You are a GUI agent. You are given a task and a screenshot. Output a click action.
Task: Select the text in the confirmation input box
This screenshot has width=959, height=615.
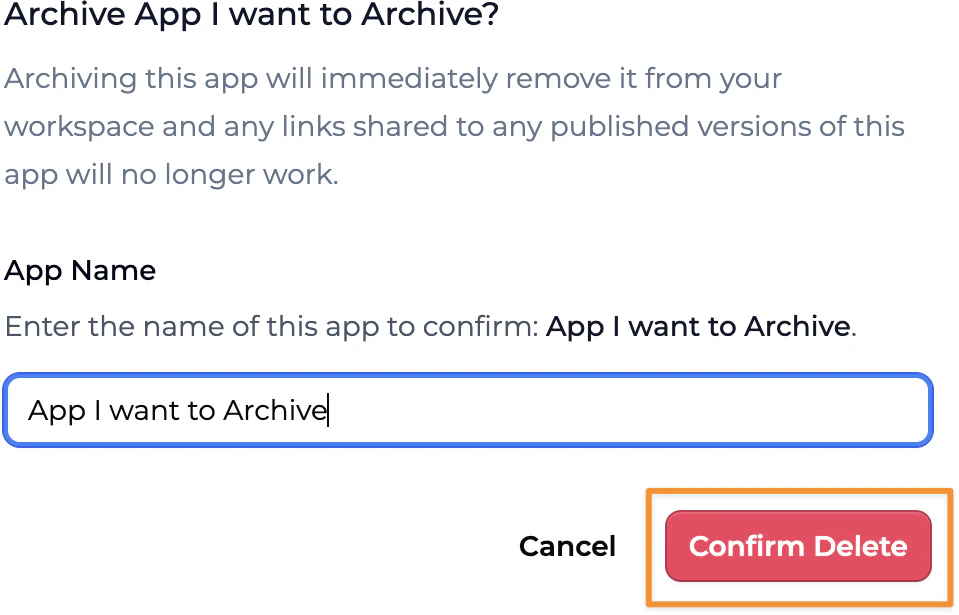[180, 410]
